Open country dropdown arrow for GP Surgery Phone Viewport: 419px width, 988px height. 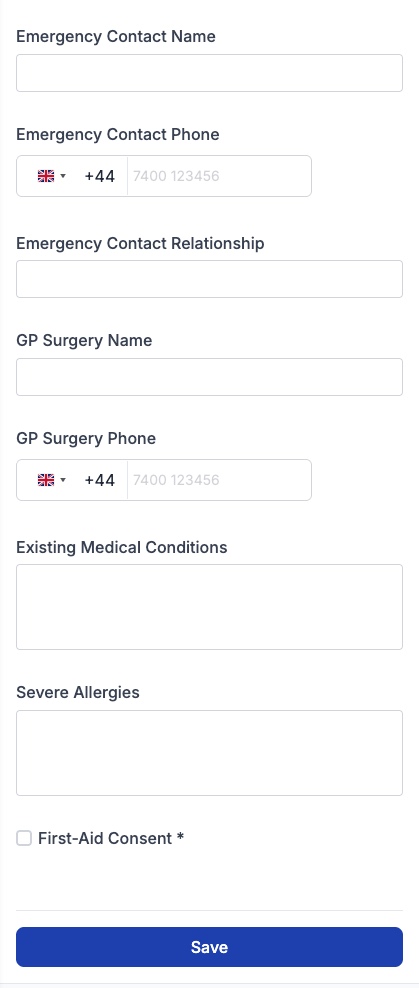coord(63,481)
